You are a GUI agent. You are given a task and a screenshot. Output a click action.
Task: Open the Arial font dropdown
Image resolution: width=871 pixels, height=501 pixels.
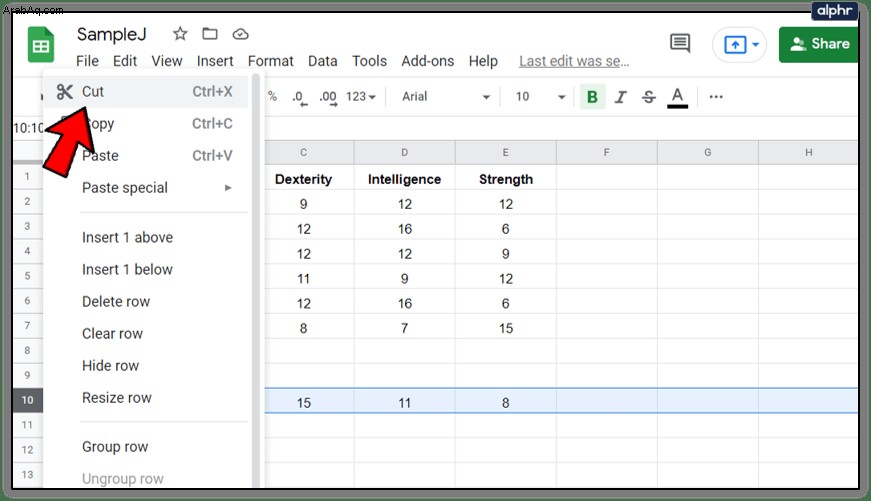tap(445, 97)
